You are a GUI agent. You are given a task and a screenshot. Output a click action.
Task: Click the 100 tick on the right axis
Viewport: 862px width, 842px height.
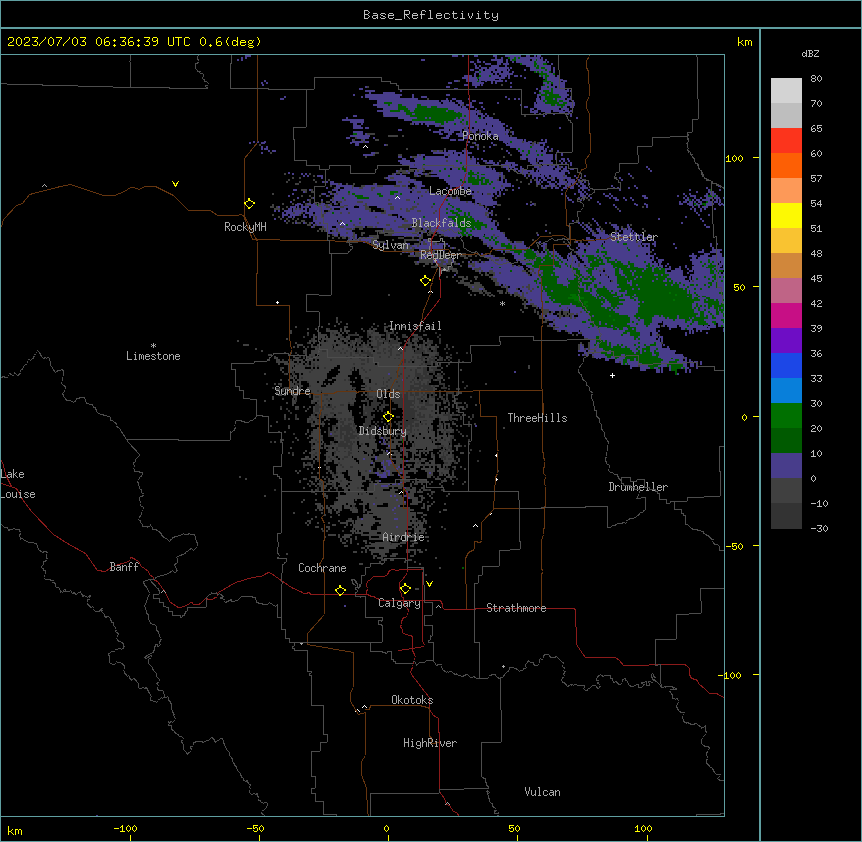pos(734,158)
